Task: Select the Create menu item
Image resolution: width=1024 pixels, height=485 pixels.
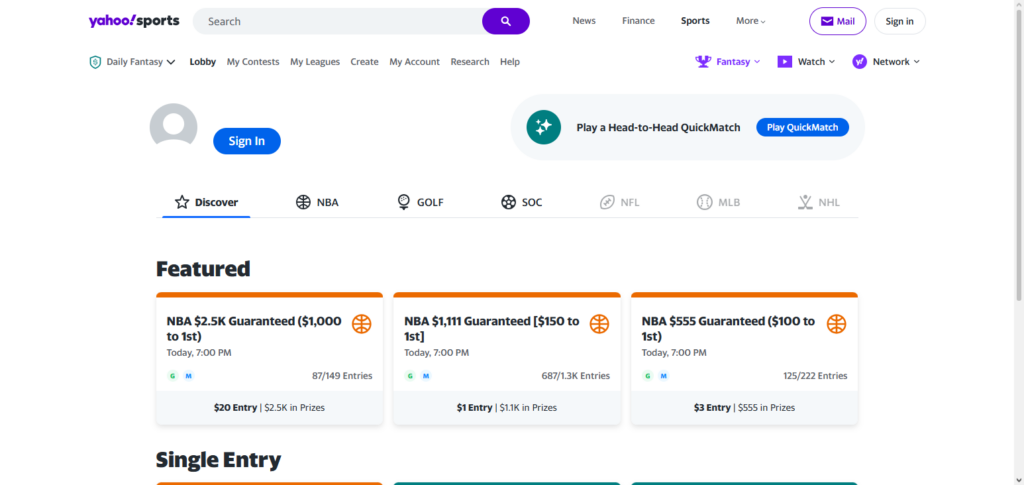Action: (364, 62)
